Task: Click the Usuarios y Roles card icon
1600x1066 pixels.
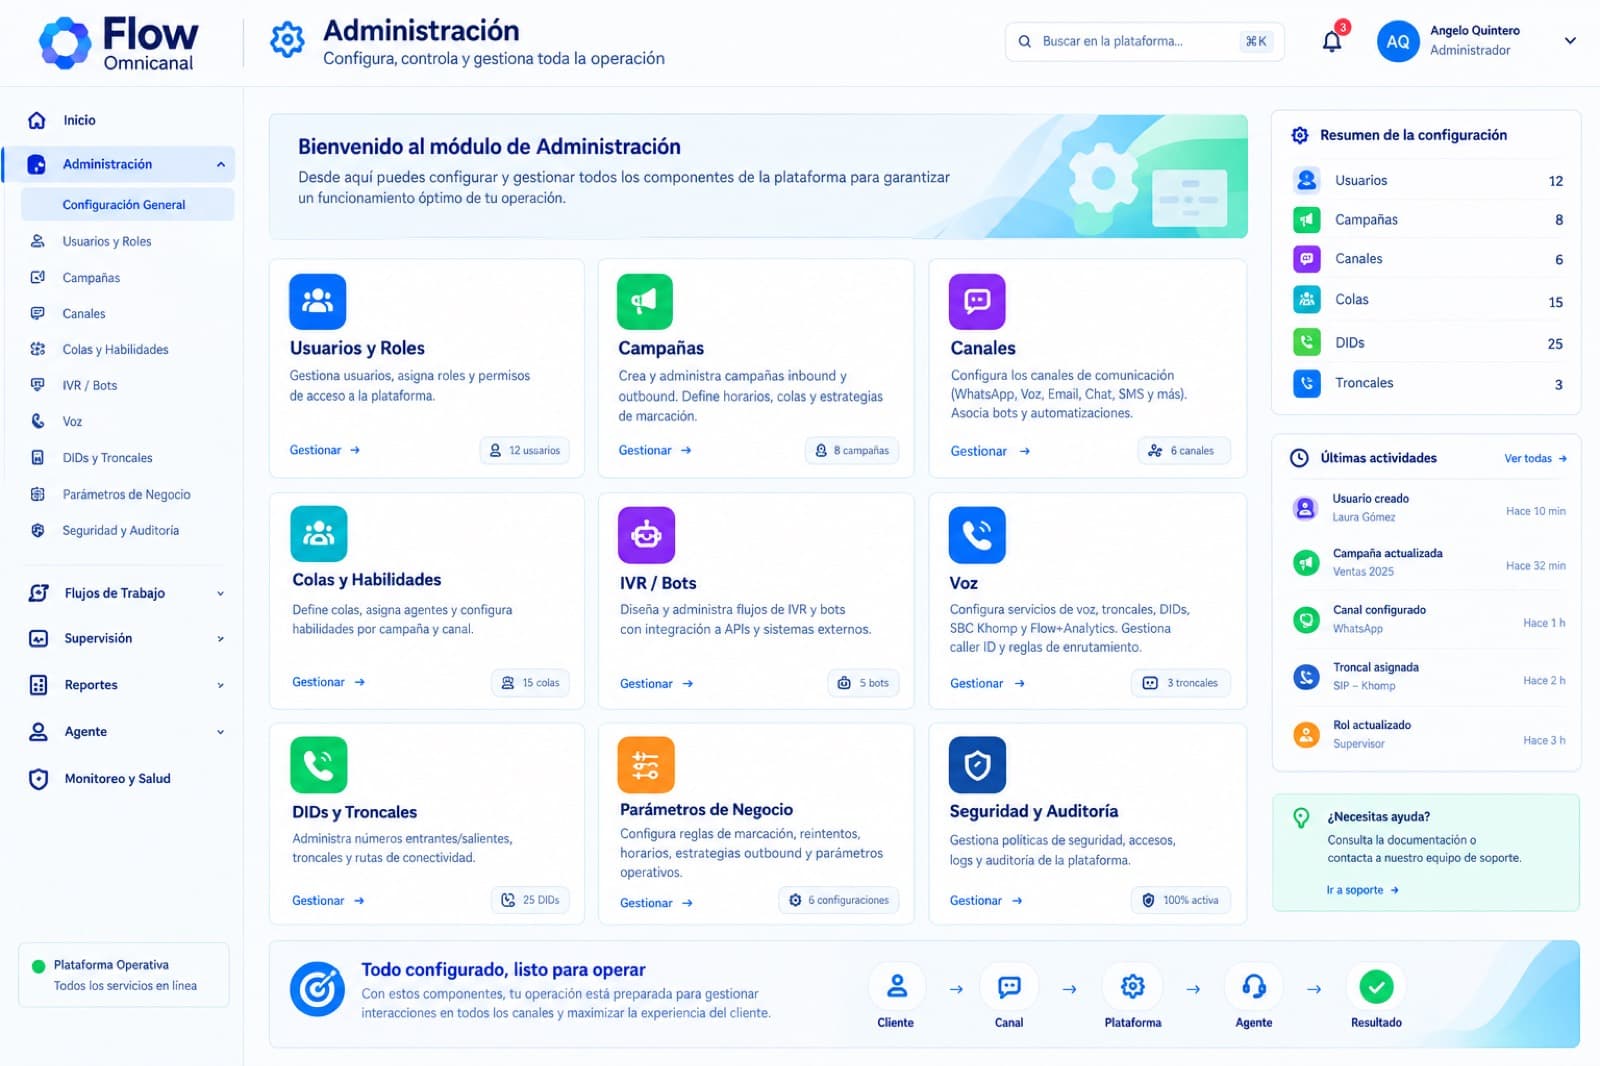Action: pos(317,301)
